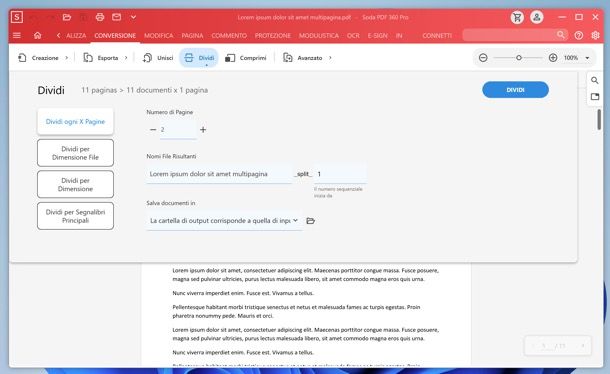
Task: Click the Unisci merge tool
Action: 158,58
